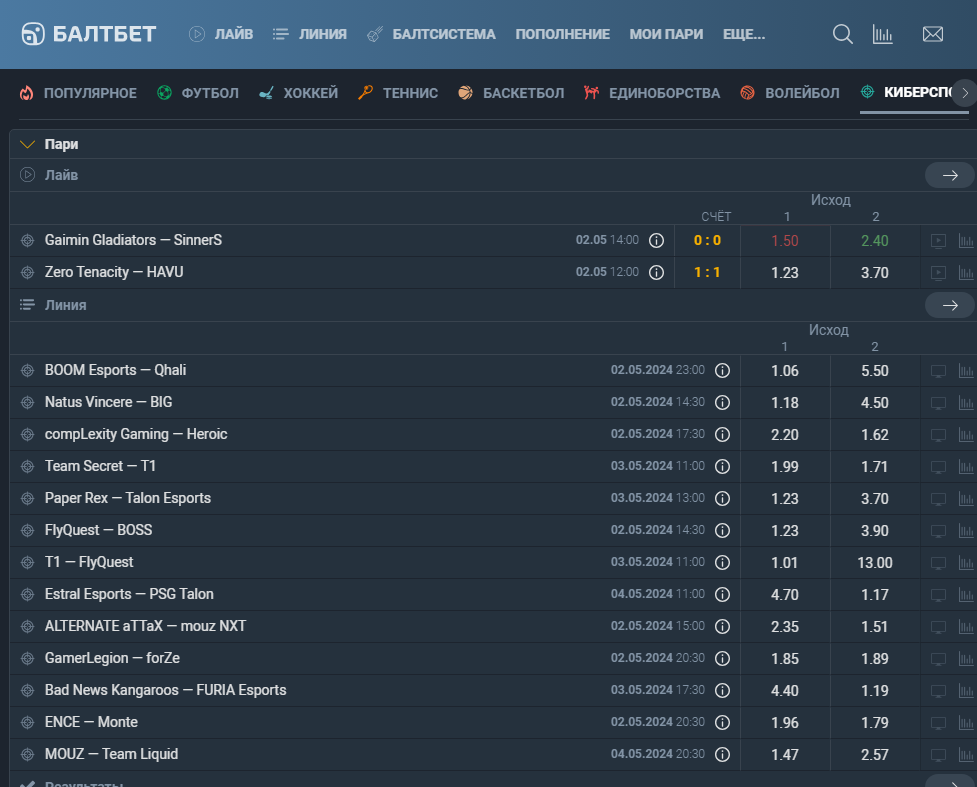Open info icon for FlyQuest — BOSS
Viewport: 977px width, 787px height.
pyautogui.click(x=722, y=530)
